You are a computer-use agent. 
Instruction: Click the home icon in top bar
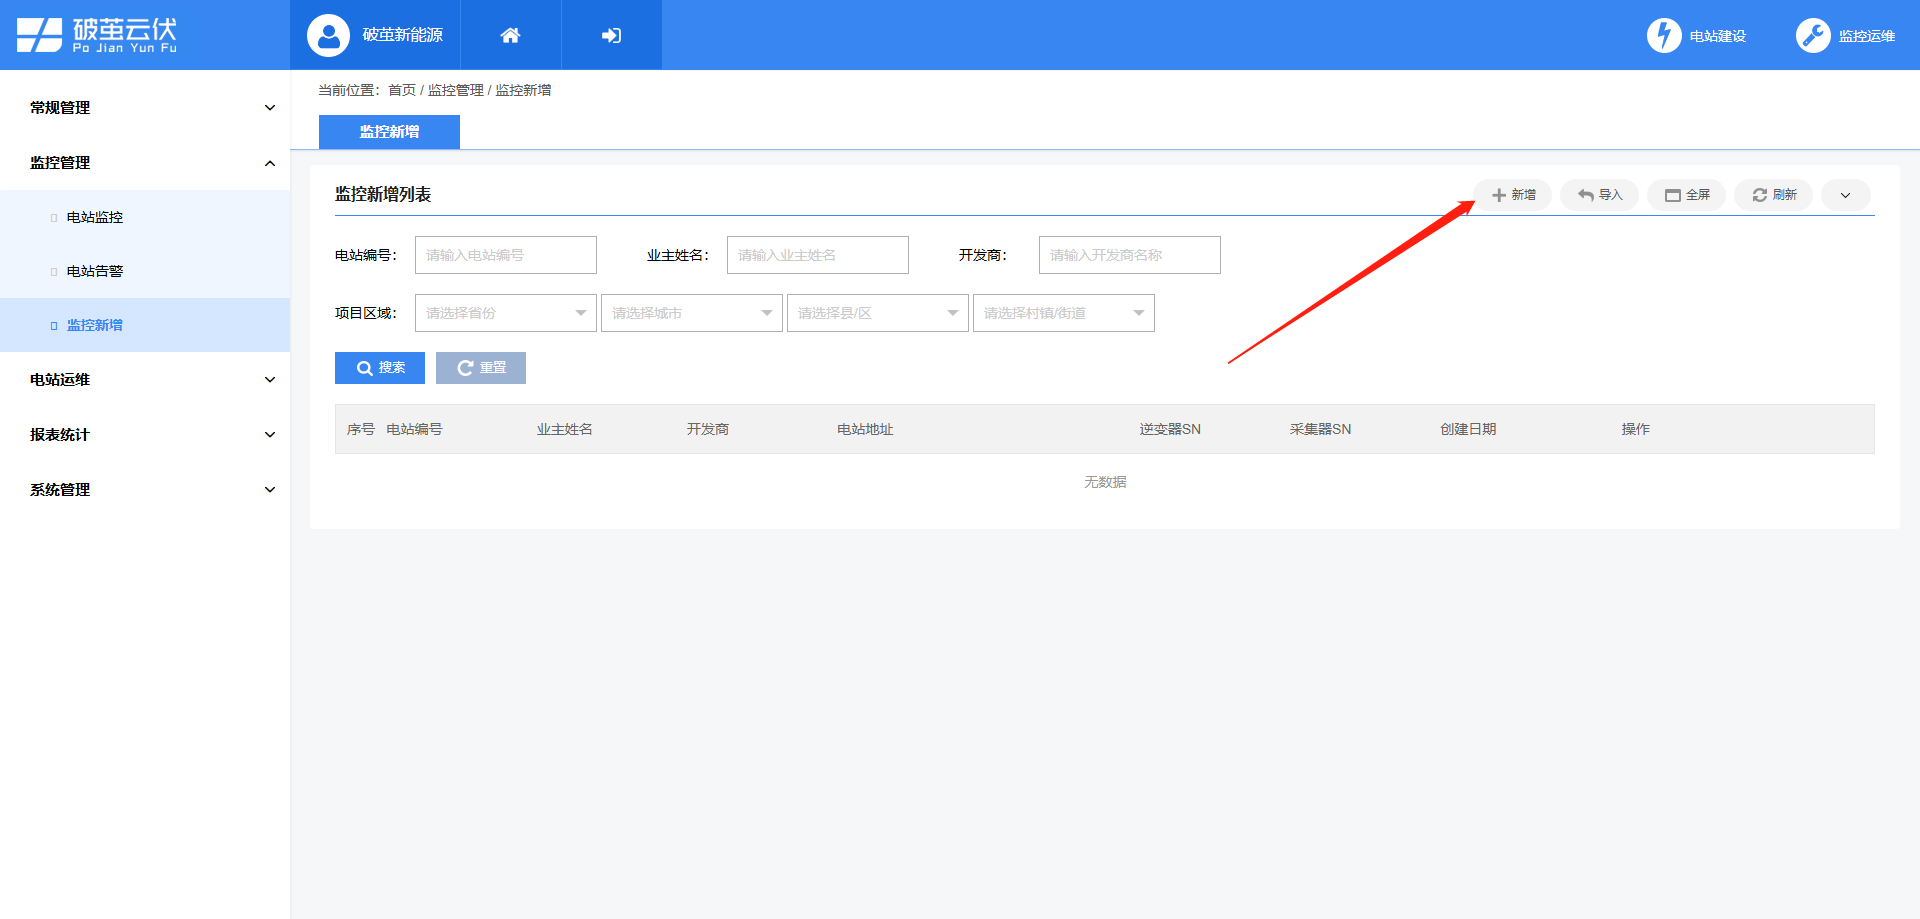click(510, 34)
